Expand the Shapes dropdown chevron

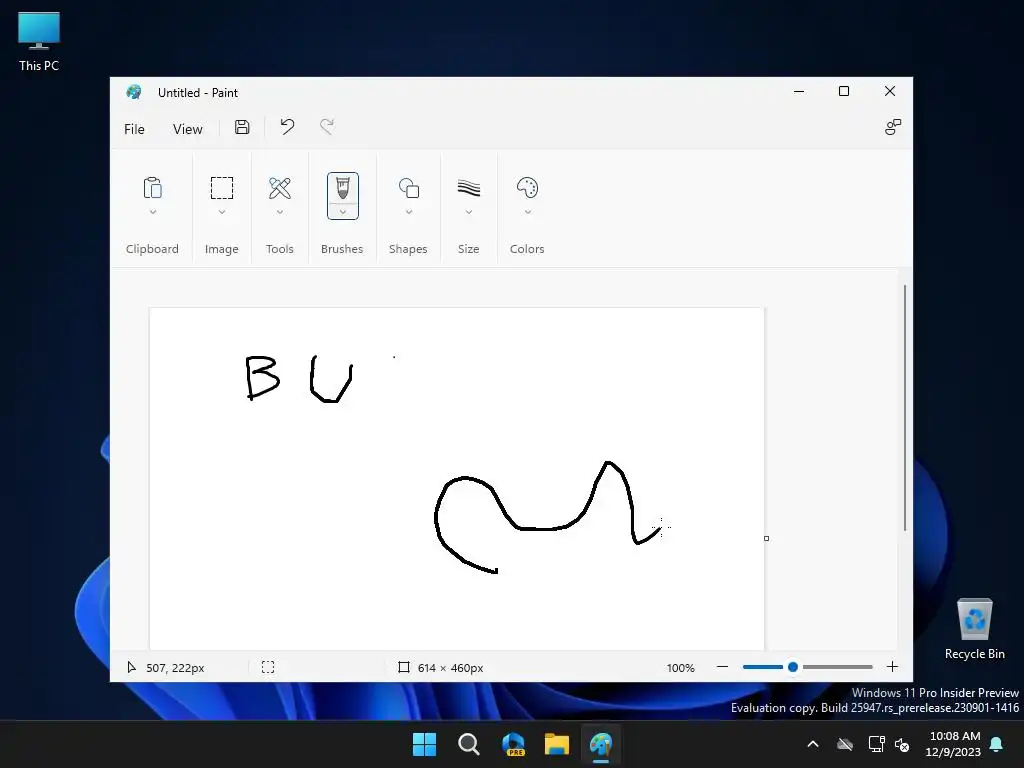point(409,212)
